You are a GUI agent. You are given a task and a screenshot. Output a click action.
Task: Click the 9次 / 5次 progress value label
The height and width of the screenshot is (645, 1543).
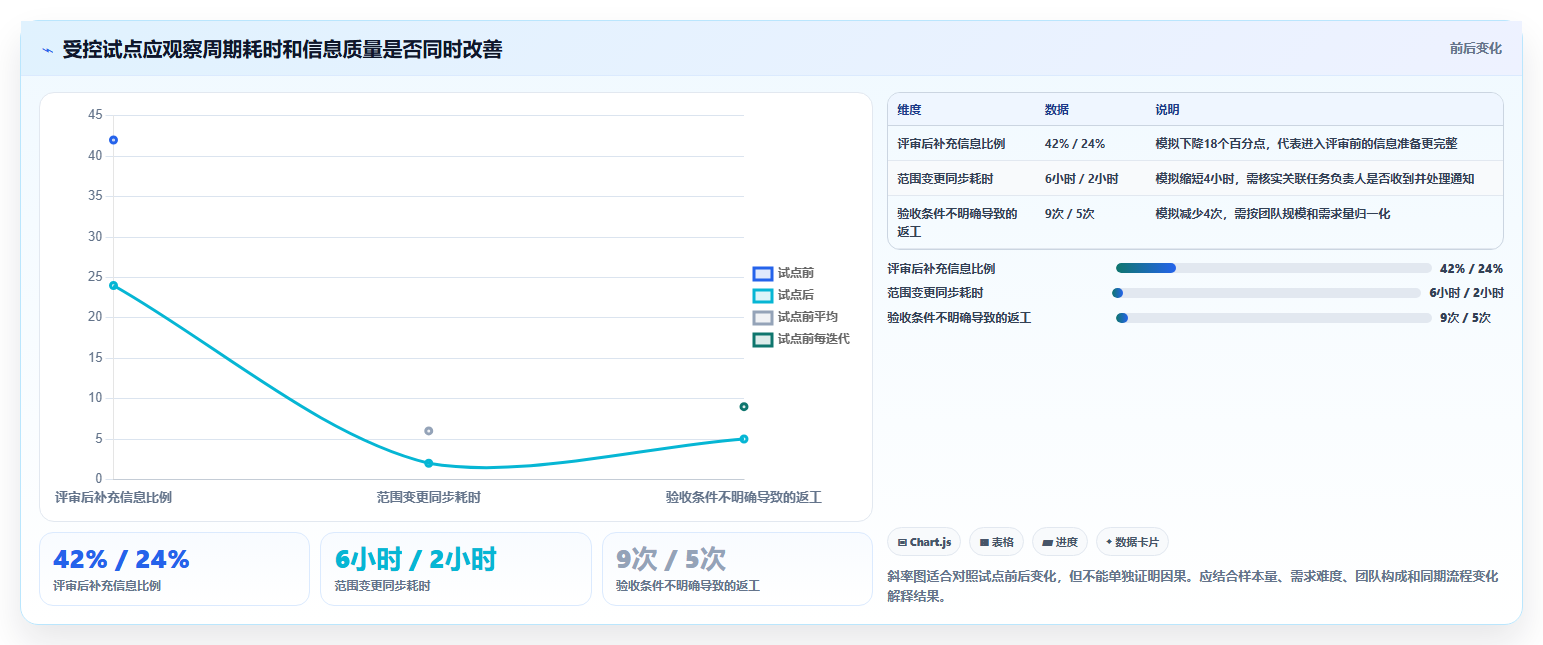[1465, 318]
